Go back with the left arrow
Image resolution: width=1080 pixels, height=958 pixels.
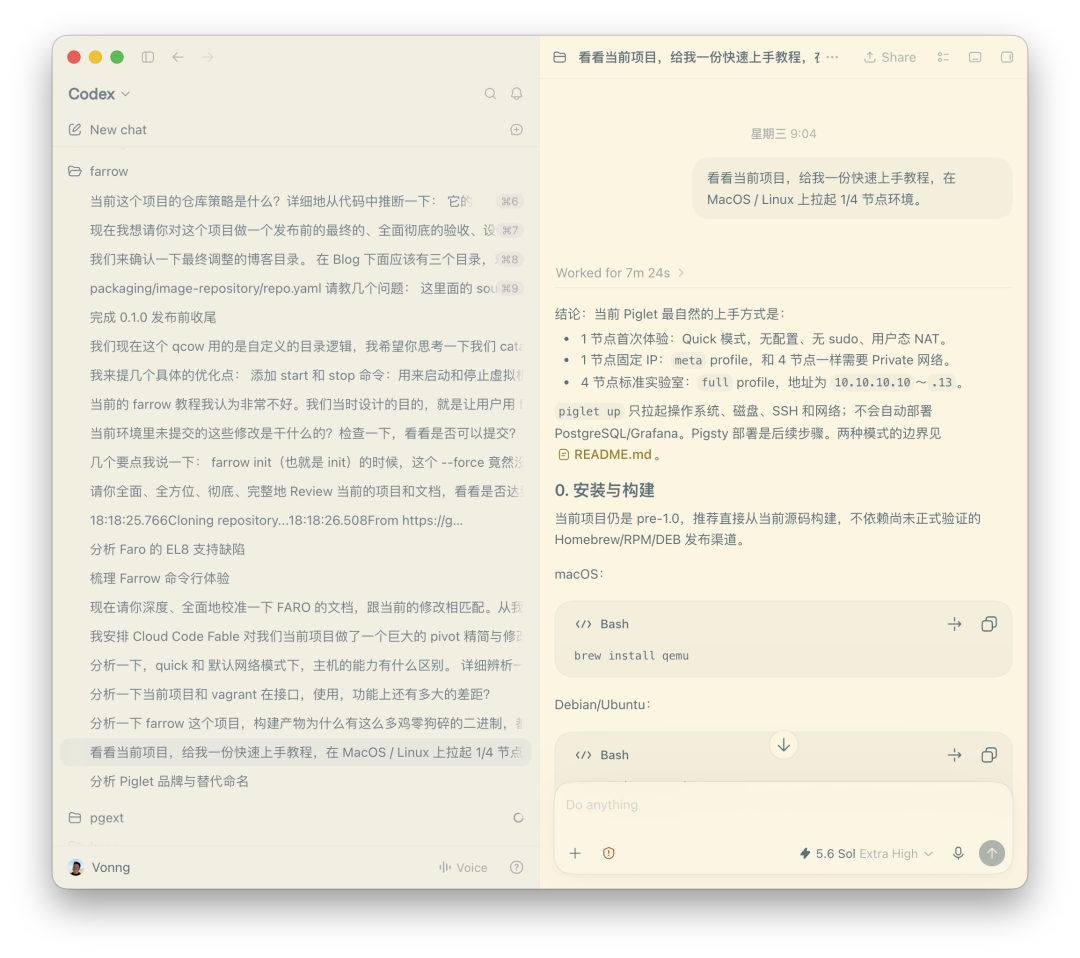(x=178, y=57)
